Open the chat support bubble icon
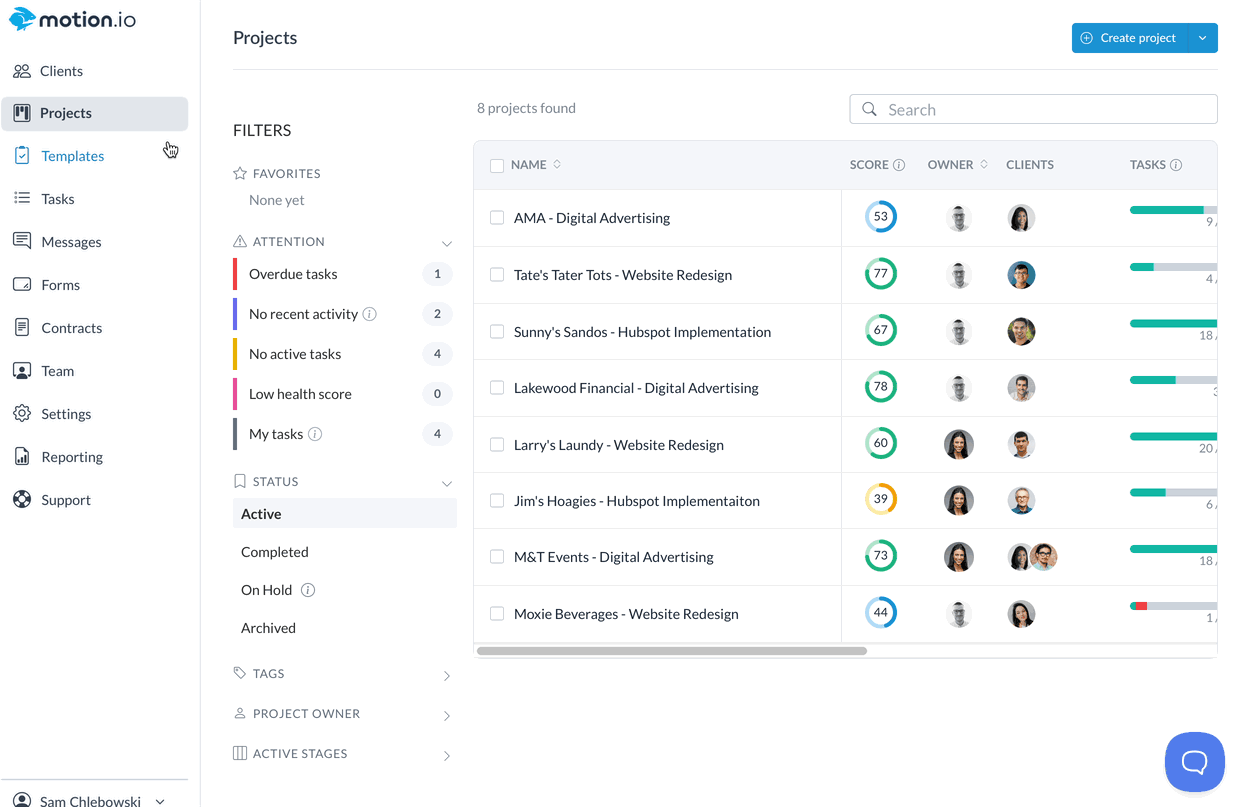Viewport: 1250px width, 807px height. (x=1194, y=762)
